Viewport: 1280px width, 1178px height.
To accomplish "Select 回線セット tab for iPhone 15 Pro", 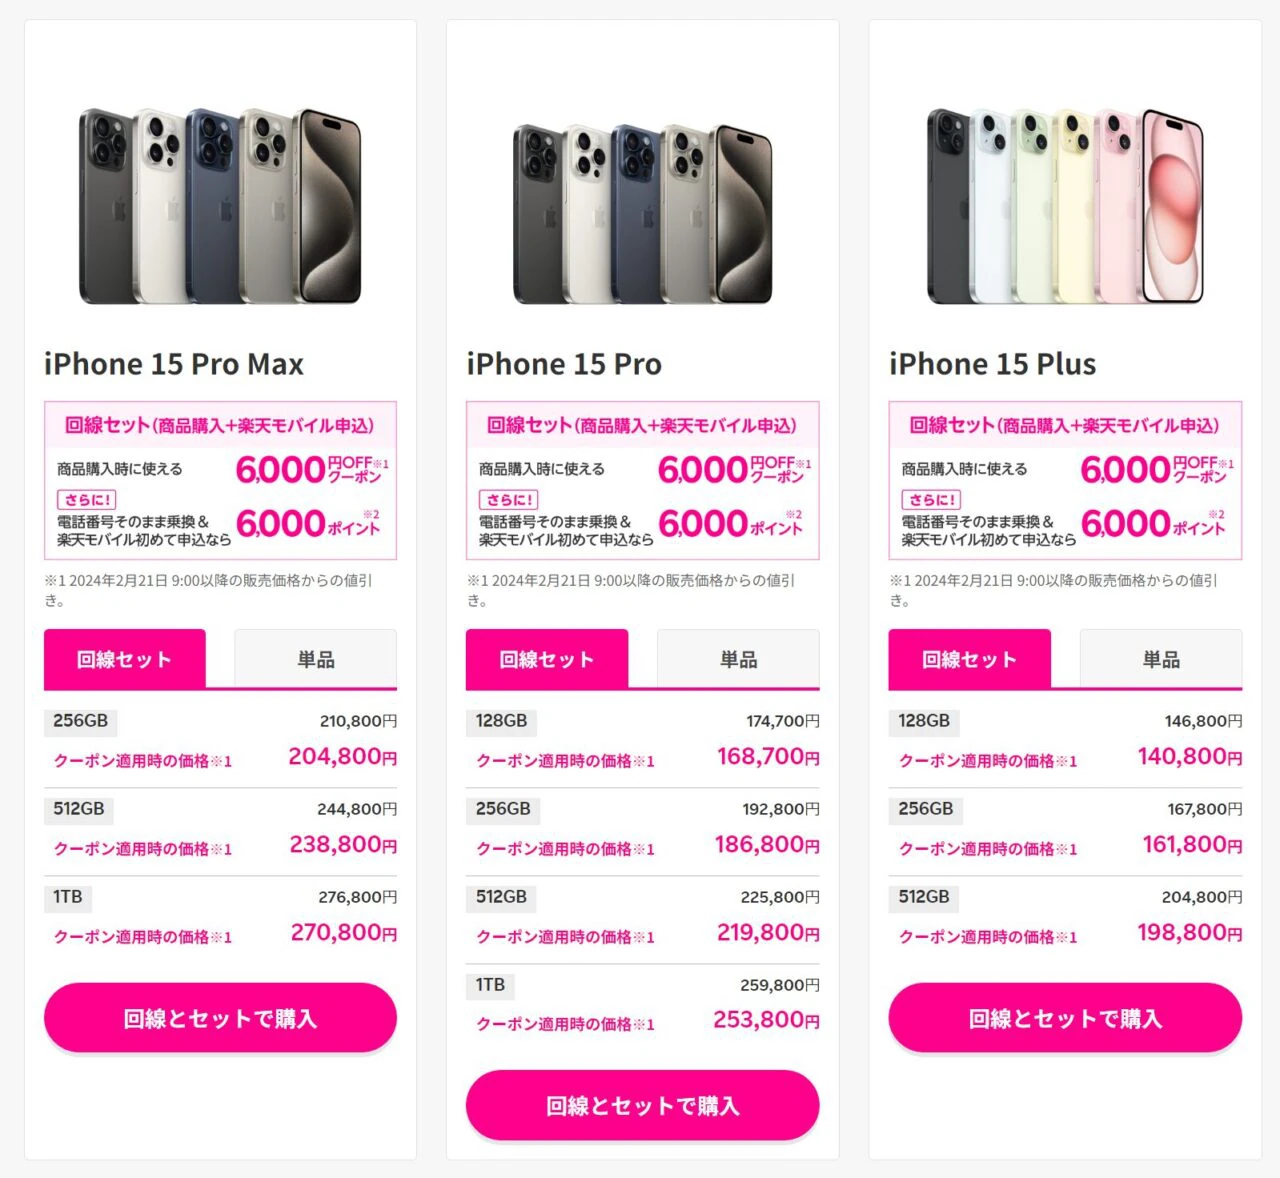I will (x=547, y=659).
